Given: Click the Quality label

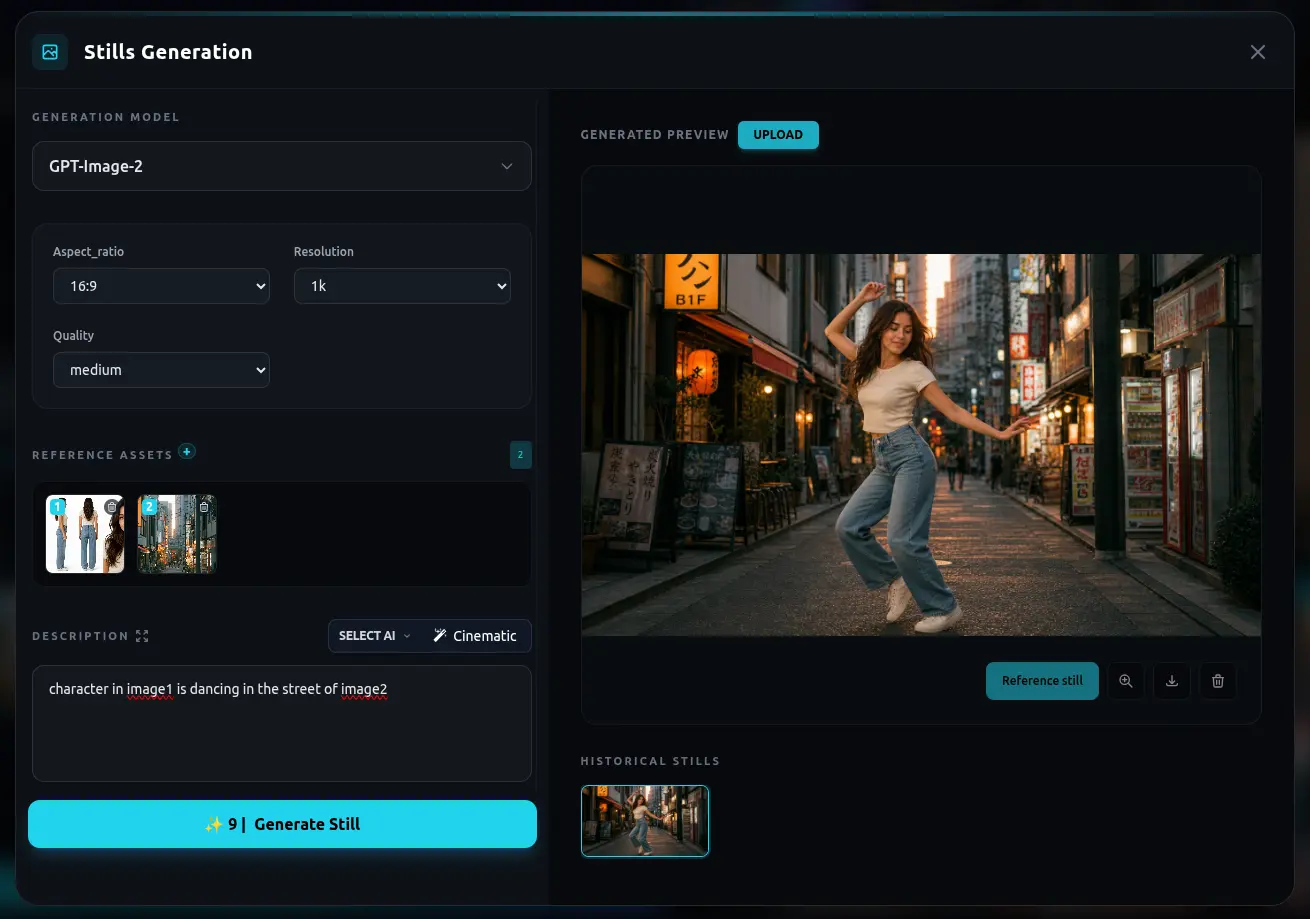Looking at the screenshot, I should 74,336.
